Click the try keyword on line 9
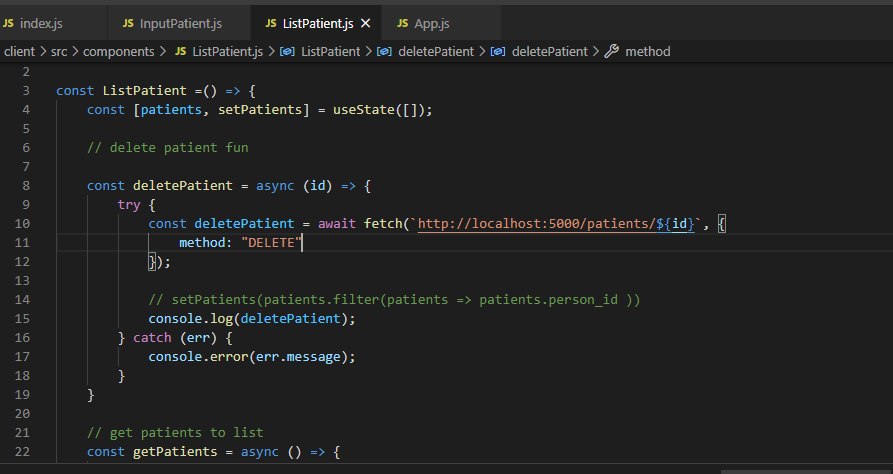The image size is (893, 474). [129, 205]
